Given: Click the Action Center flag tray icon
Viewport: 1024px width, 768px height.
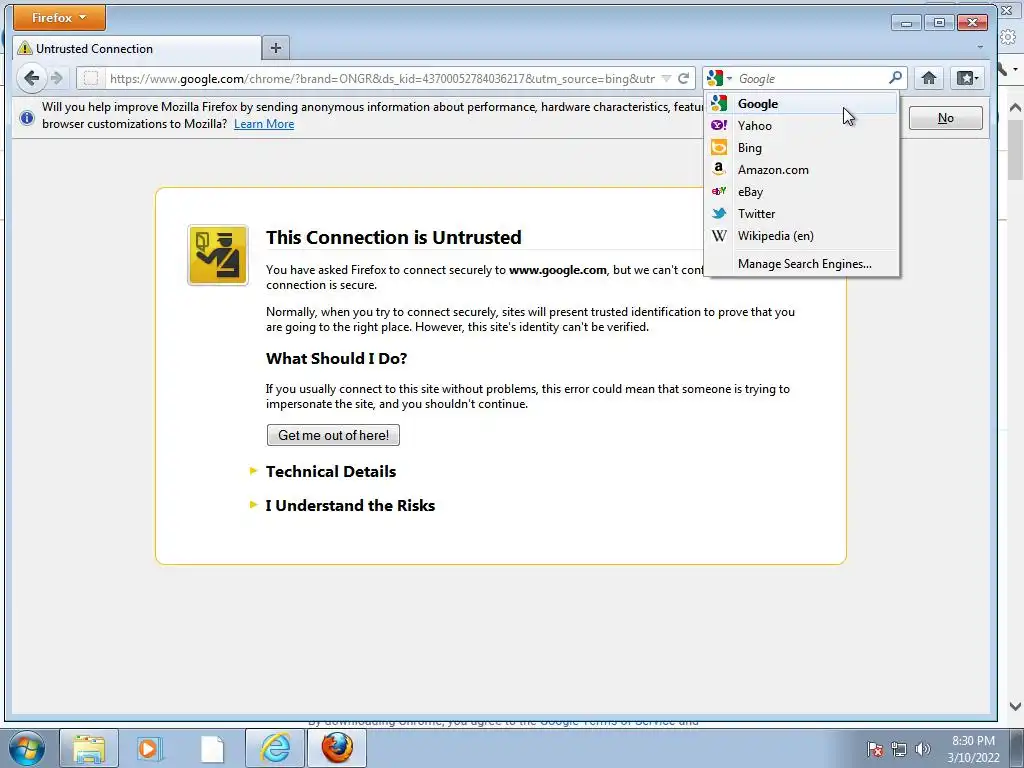Looking at the screenshot, I should click(x=875, y=749).
